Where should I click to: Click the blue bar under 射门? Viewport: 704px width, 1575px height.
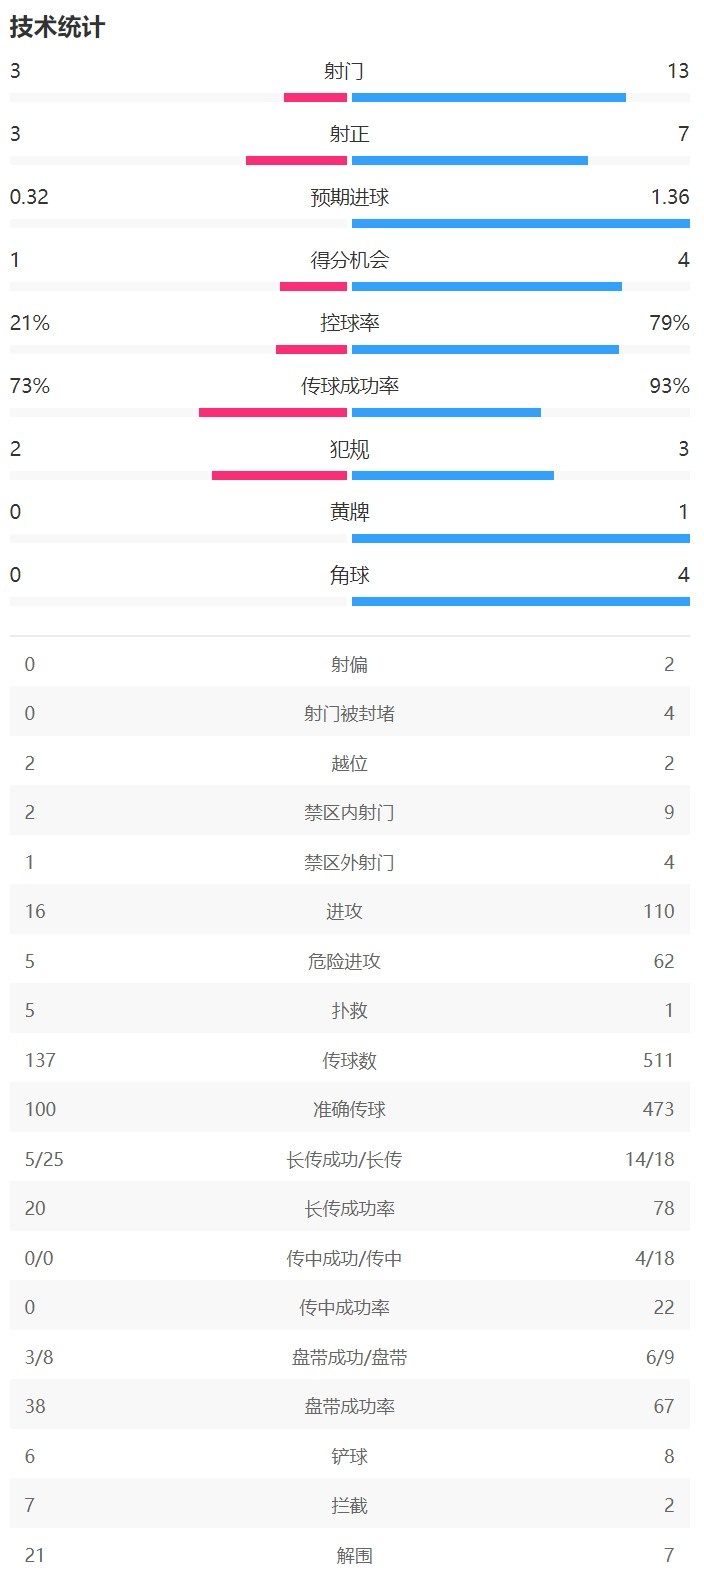click(x=488, y=97)
